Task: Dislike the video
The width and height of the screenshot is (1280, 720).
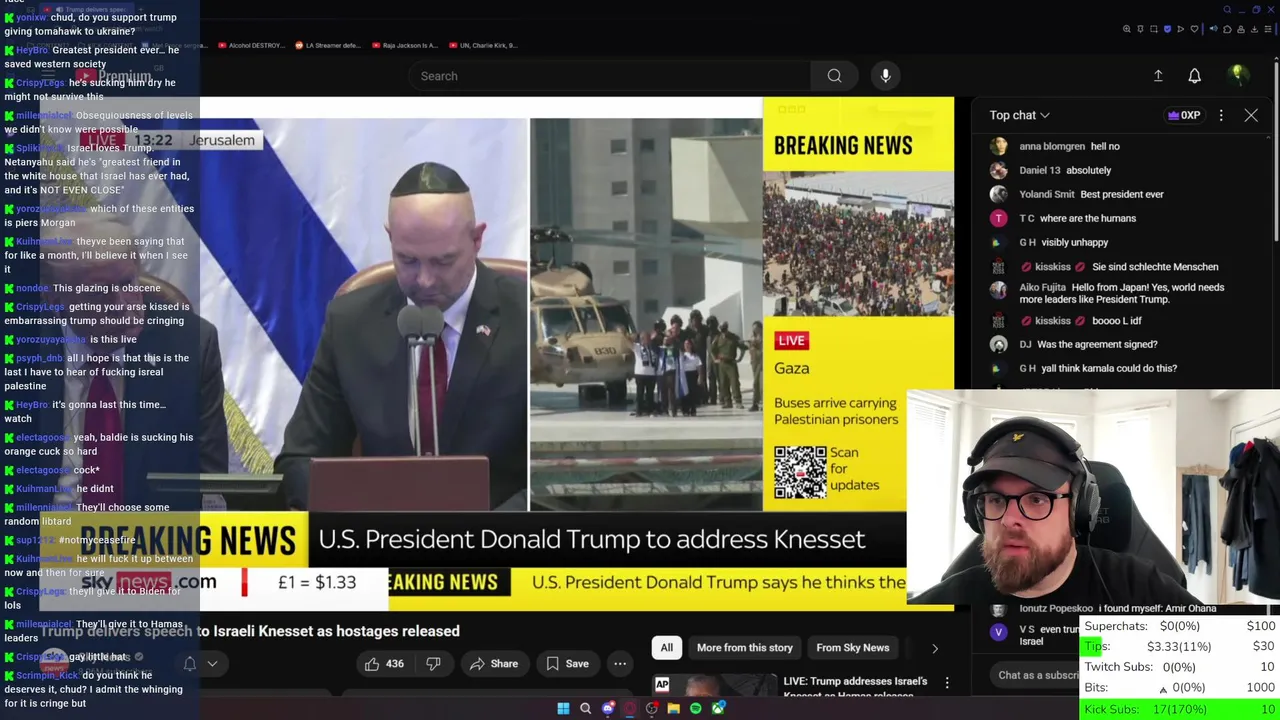Action: coord(433,664)
